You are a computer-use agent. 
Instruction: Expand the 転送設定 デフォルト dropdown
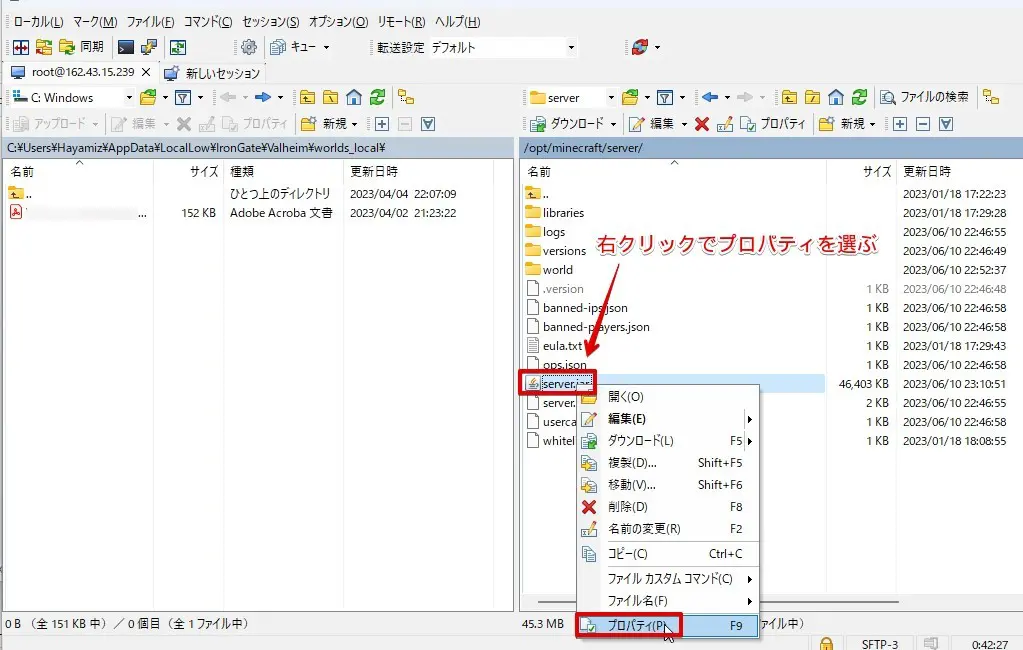coord(571,47)
